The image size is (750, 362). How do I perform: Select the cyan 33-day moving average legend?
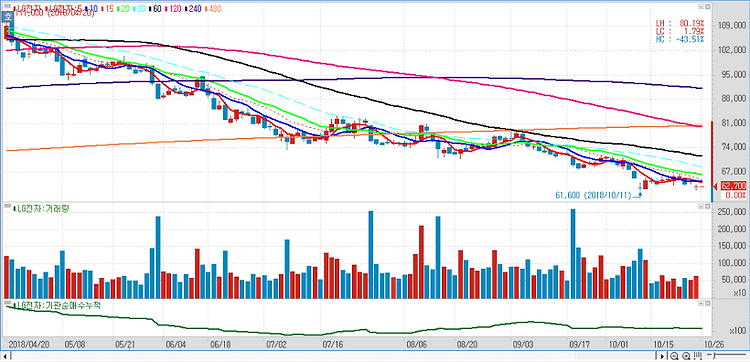[139, 9]
